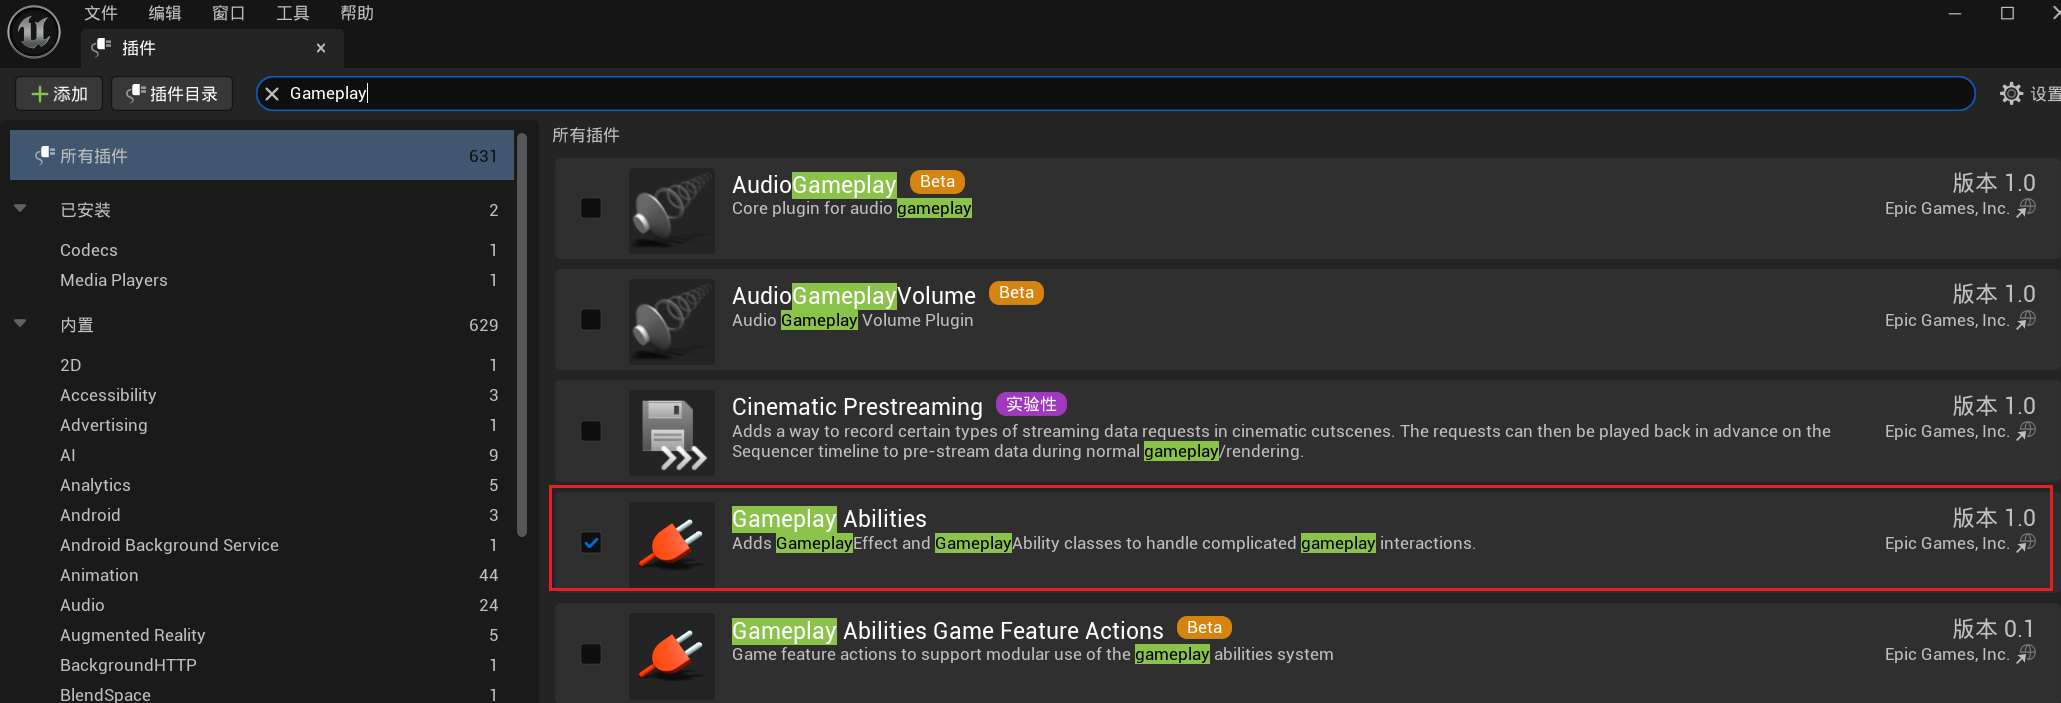The image size is (2061, 703).
Task: Click the 设置 button label
Action: click(x=2045, y=94)
